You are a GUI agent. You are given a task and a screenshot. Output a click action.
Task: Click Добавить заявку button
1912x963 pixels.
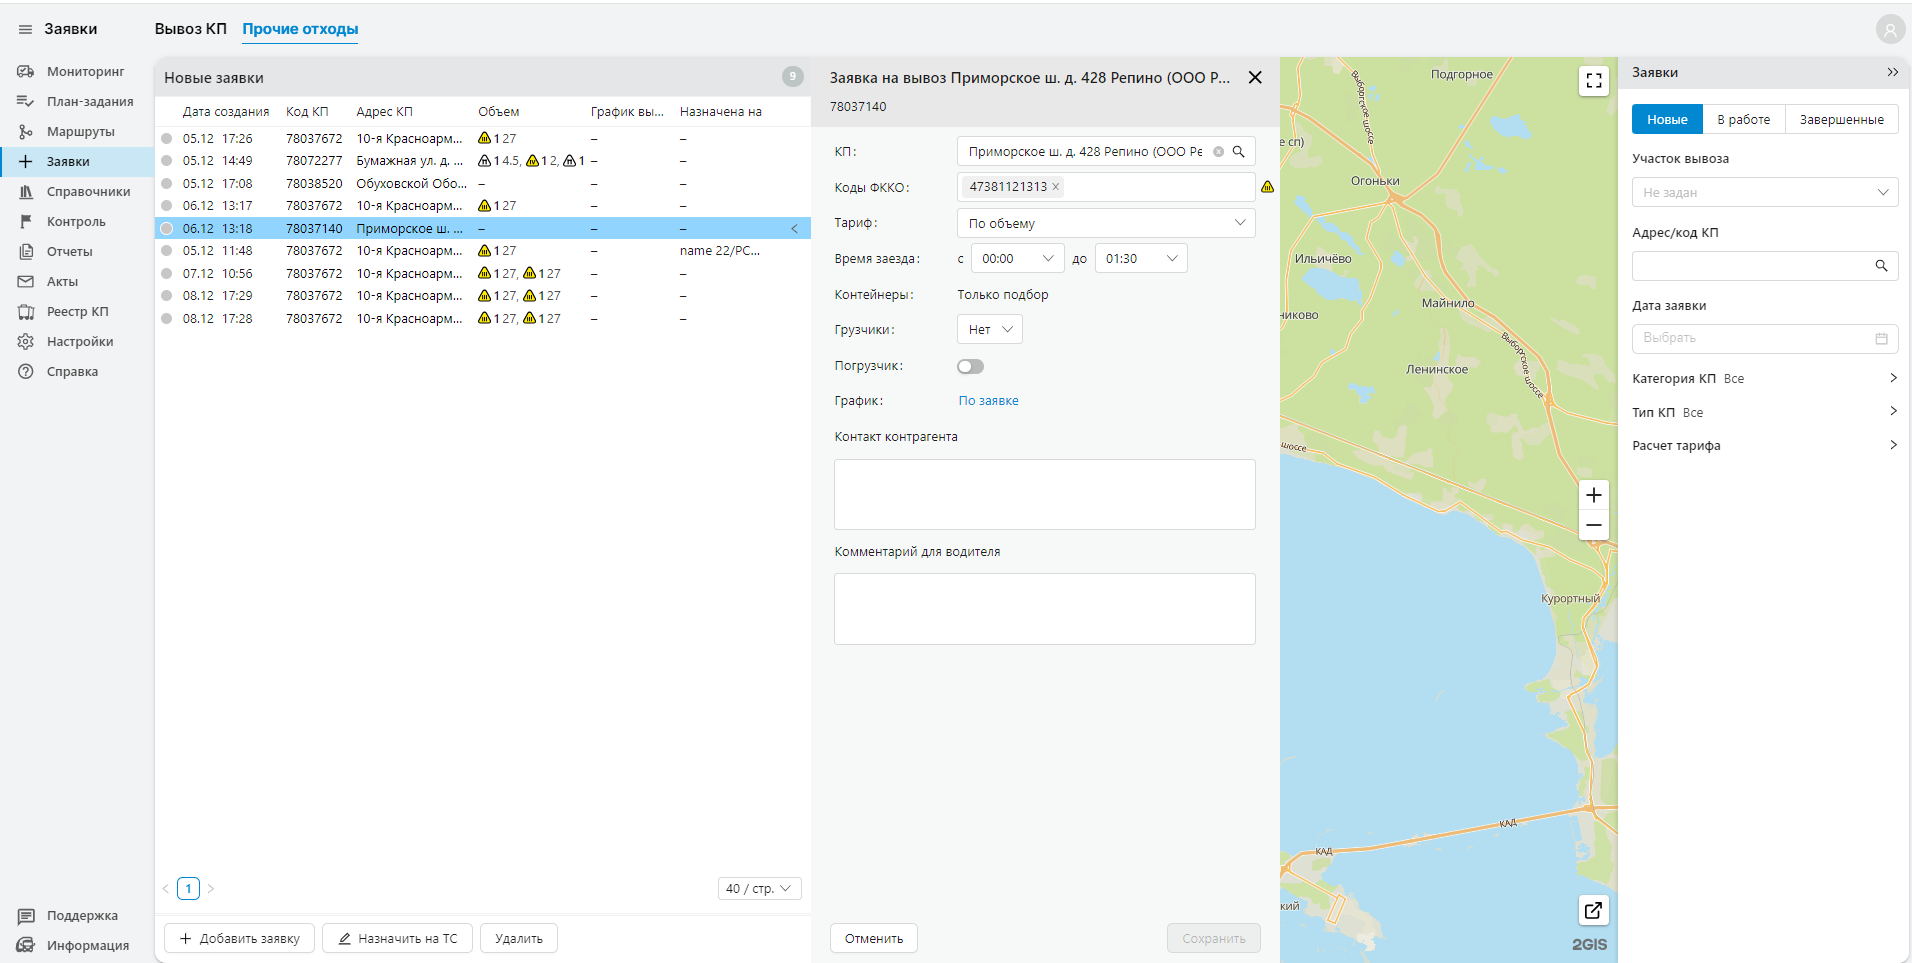click(x=239, y=938)
